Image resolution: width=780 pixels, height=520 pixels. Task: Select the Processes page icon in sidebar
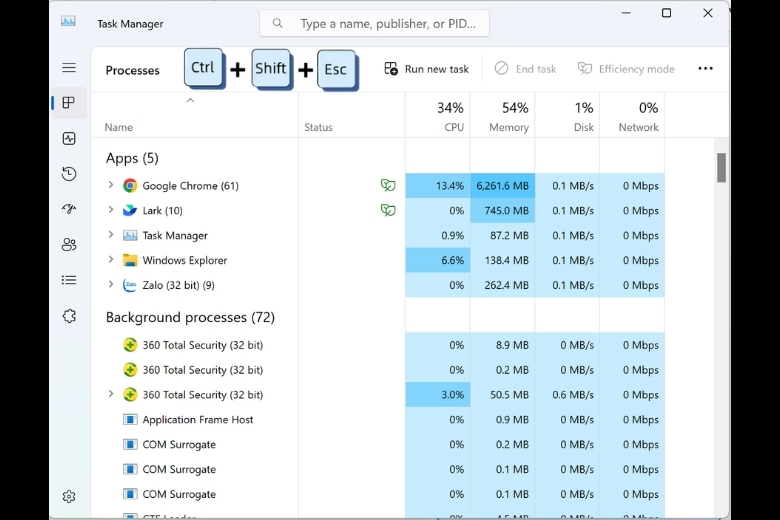click(69, 103)
